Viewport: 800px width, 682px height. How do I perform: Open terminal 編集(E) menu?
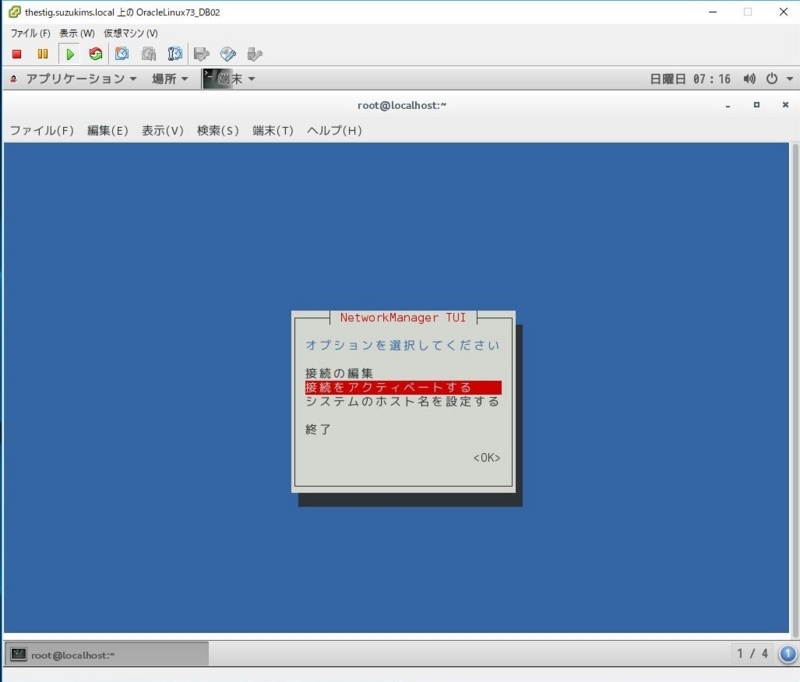pos(108,131)
